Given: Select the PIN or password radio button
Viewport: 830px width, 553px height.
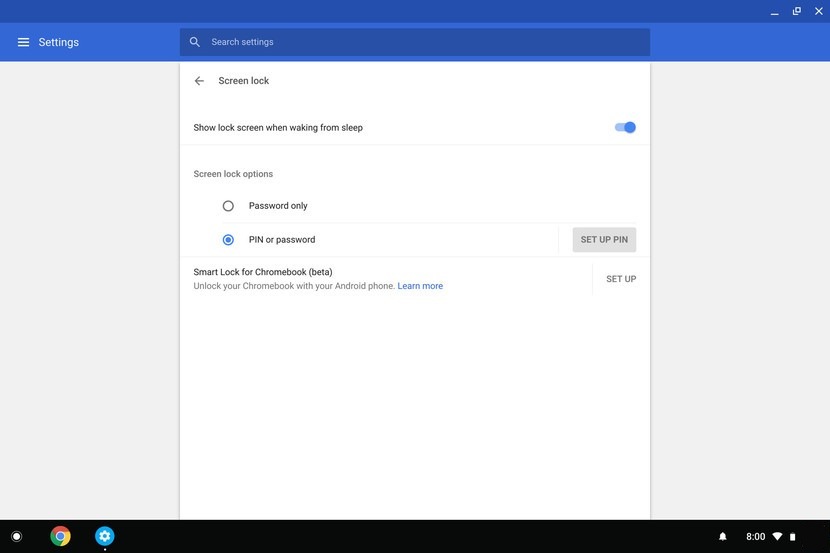Looking at the screenshot, I should [228, 240].
